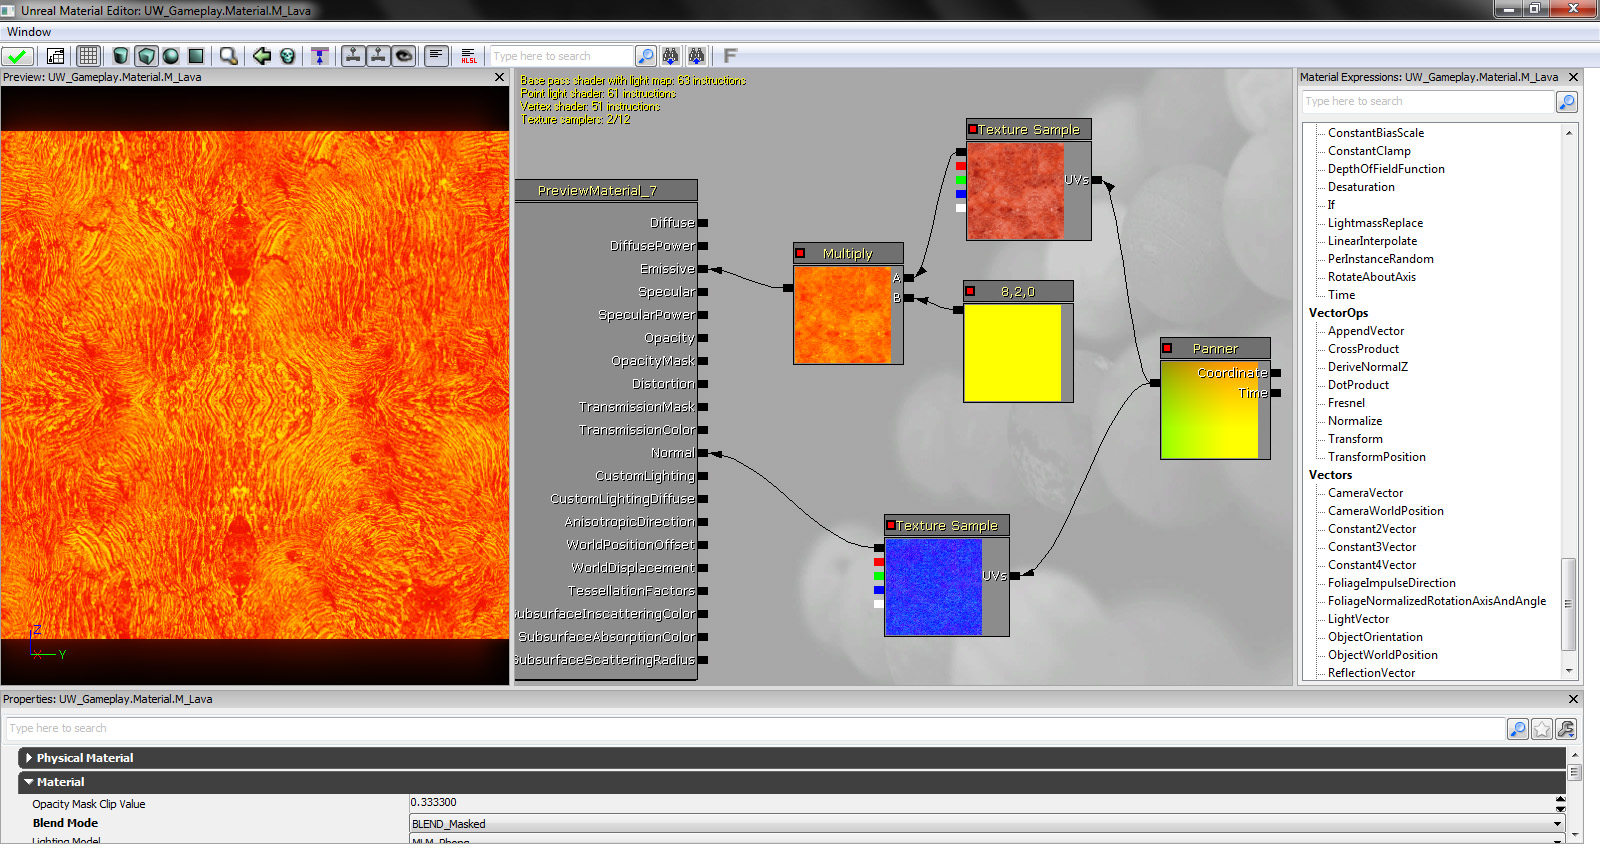Viewport: 1600px width, 860px height.
Task: Open the Blend Mode dropdown
Action: point(1557,824)
